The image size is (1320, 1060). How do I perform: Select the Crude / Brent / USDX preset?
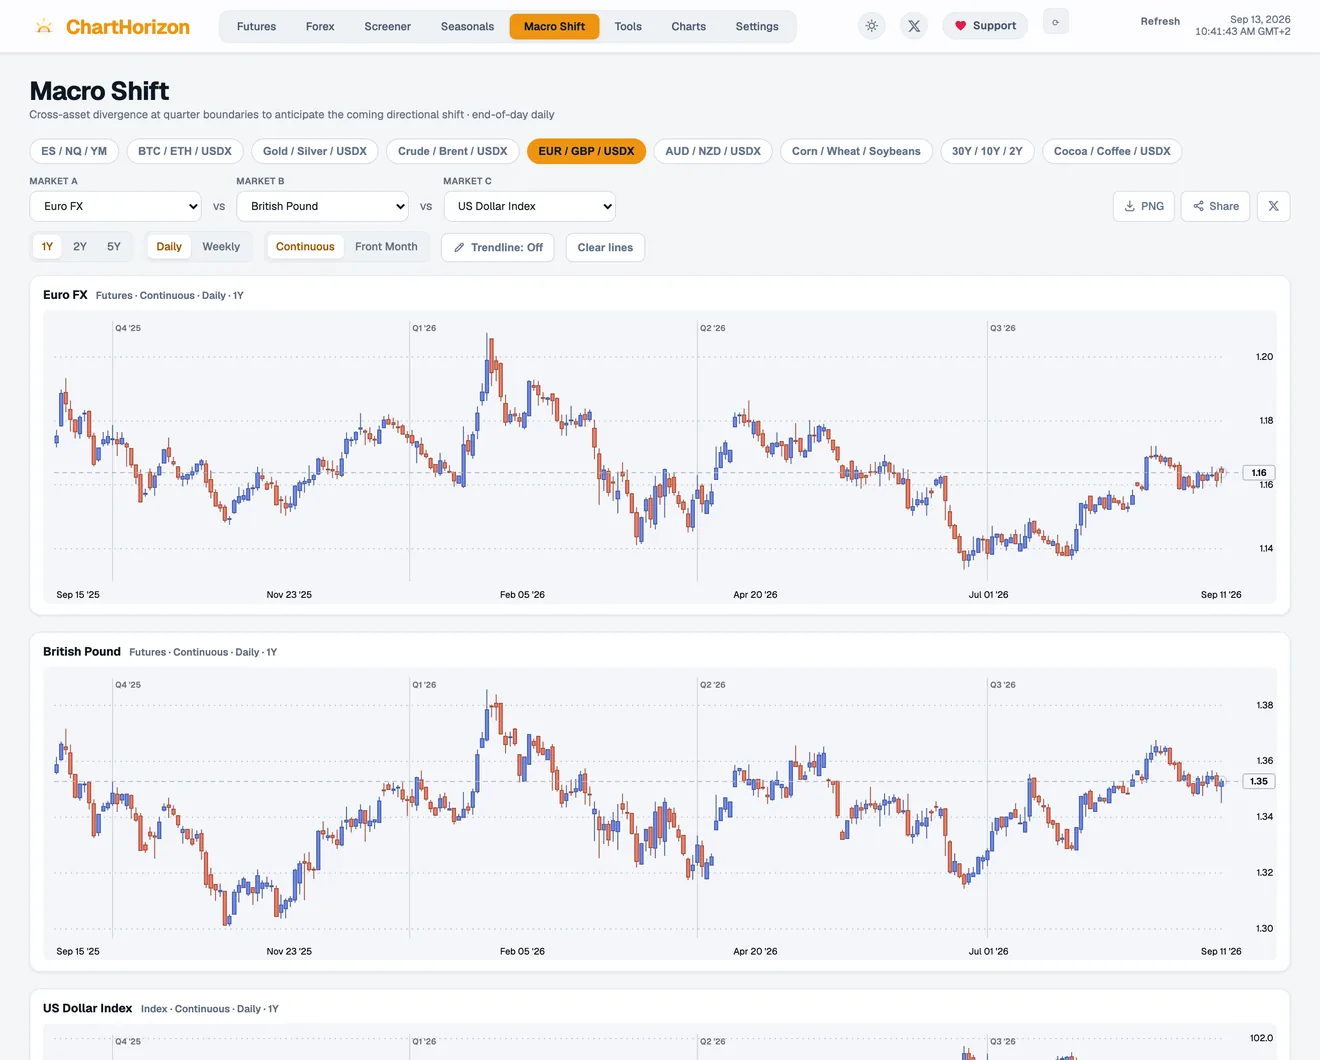[x=453, y=151]
